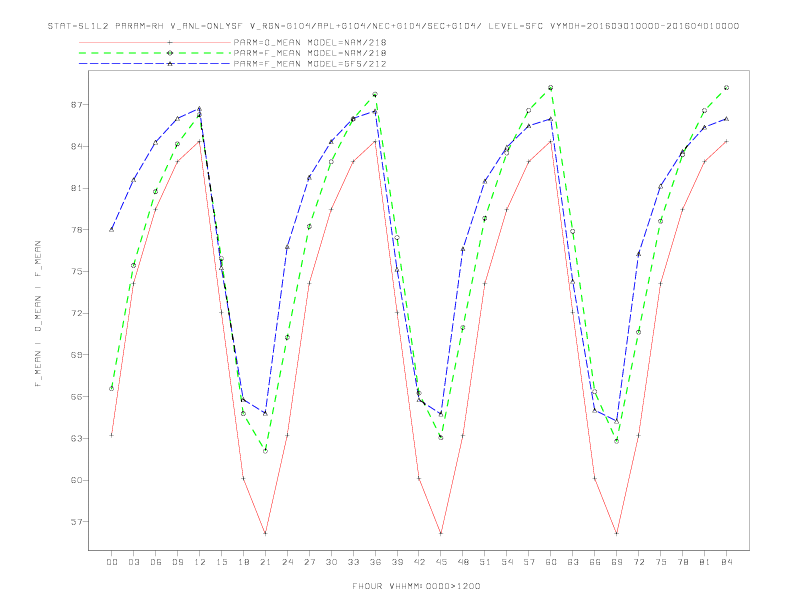Image resolution: width=792 pixels, height=612 pixels.
Task: Click x-axis hour label 39
Action: point(397,562)
